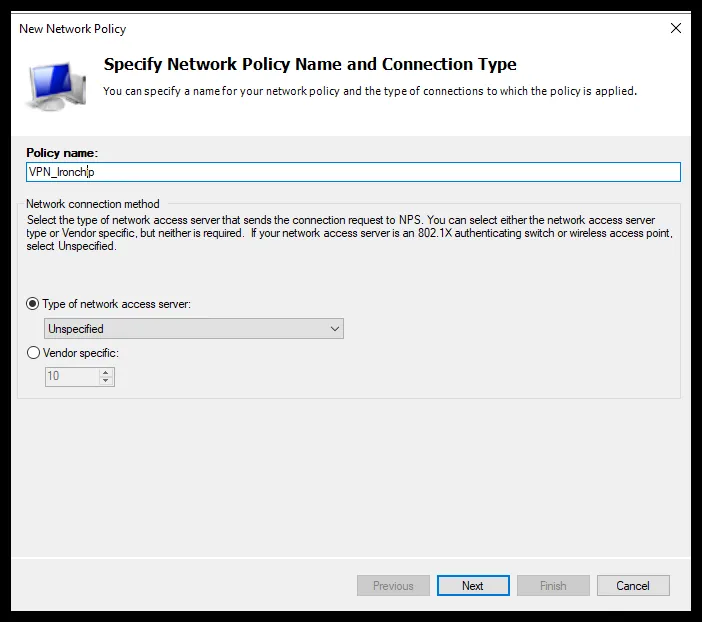Click the Policy name label
Image resolution: width=702 pixels, height=622 pixels.
62,153
